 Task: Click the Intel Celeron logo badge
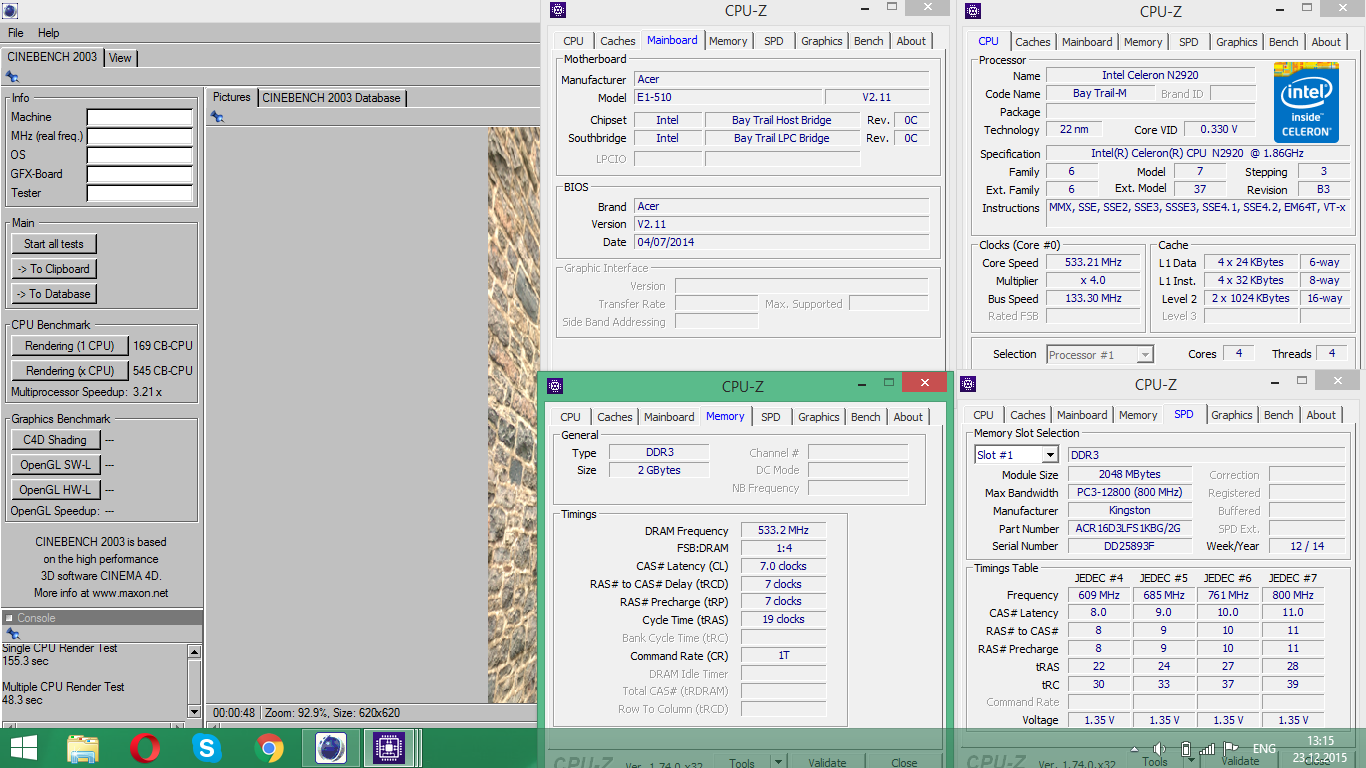pos(1306,102)
